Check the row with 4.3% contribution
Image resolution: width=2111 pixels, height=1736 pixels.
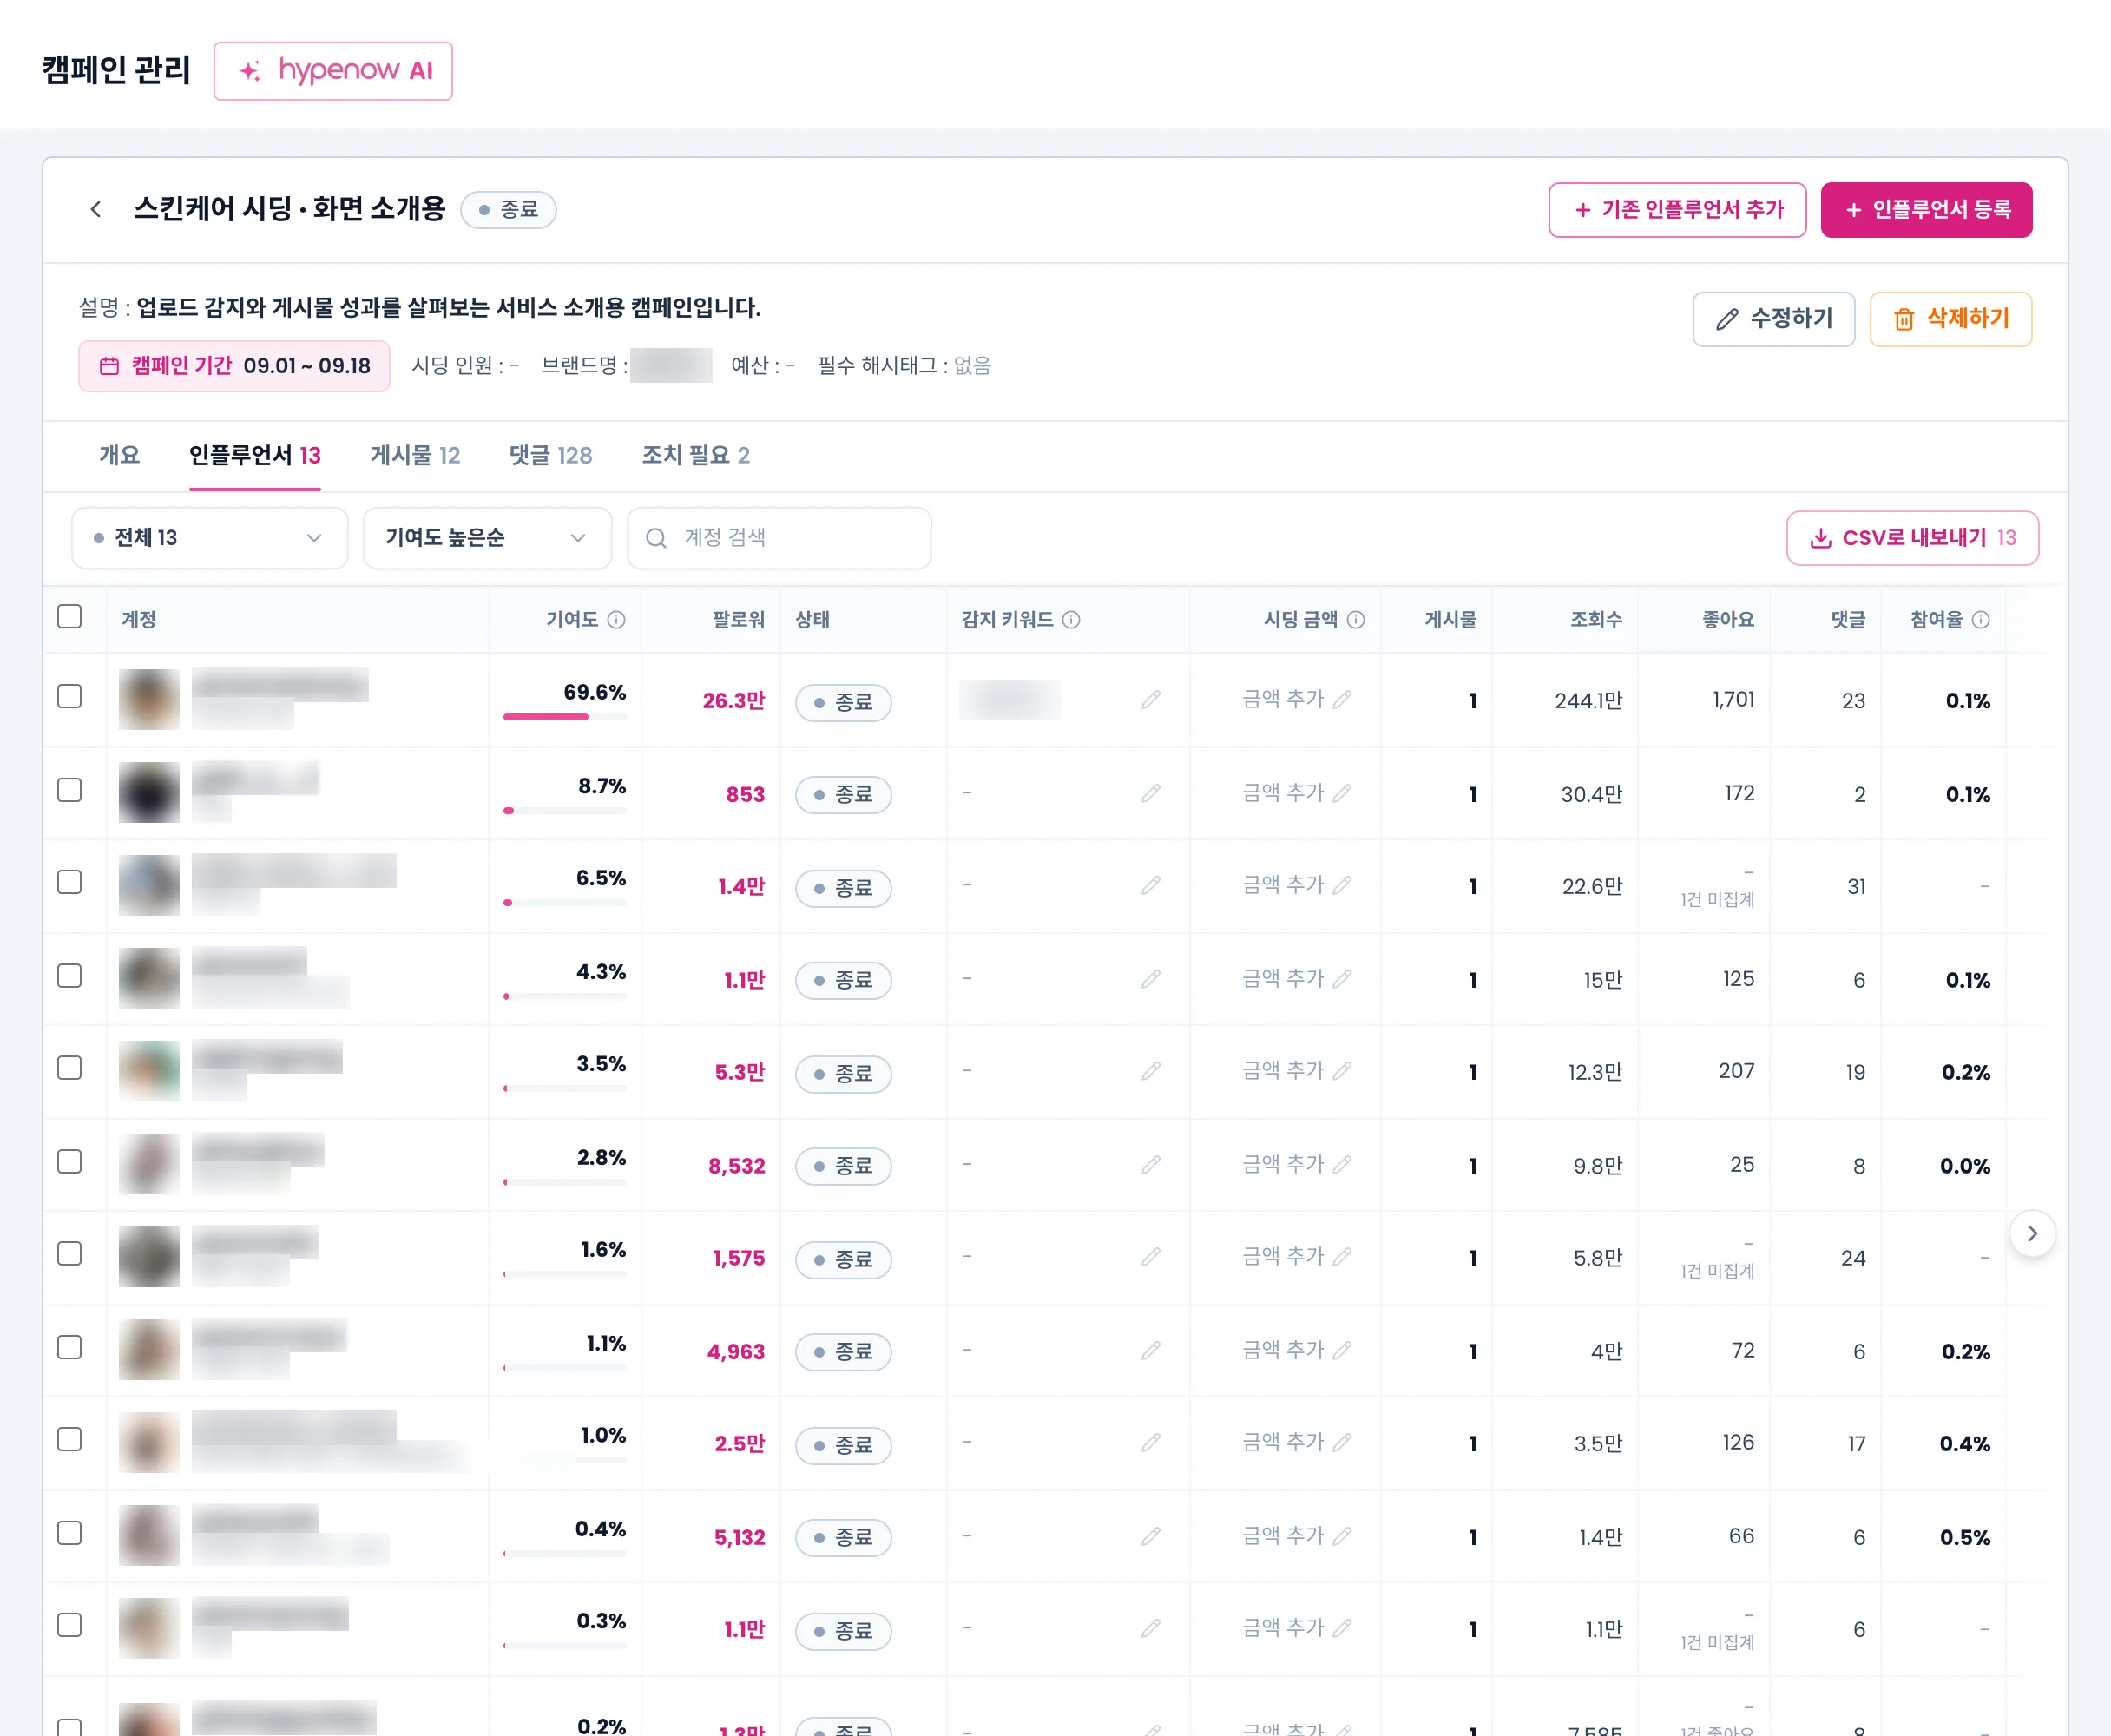point(70,976)
